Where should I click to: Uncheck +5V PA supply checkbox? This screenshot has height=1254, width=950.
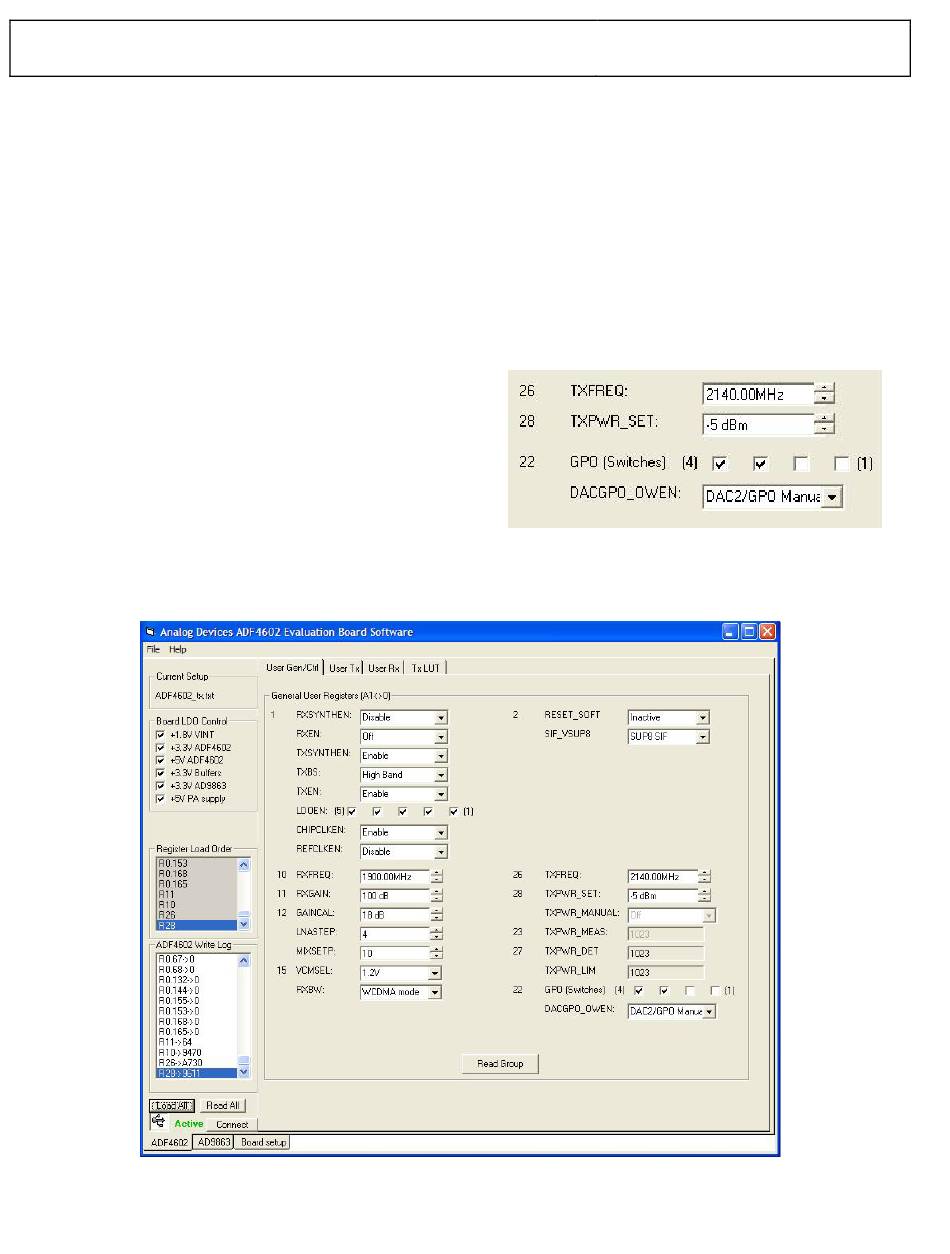point(160,798)
